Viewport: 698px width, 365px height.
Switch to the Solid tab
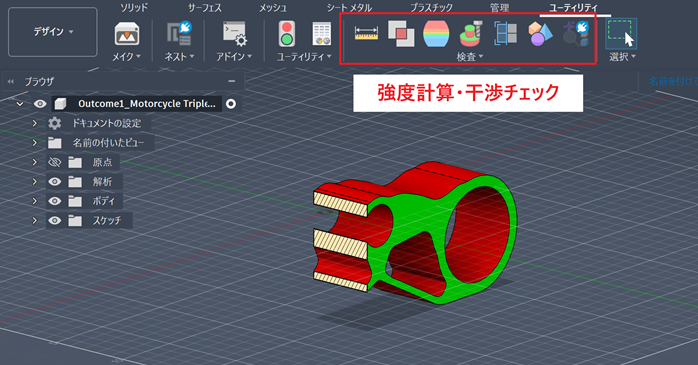[134, 8]
